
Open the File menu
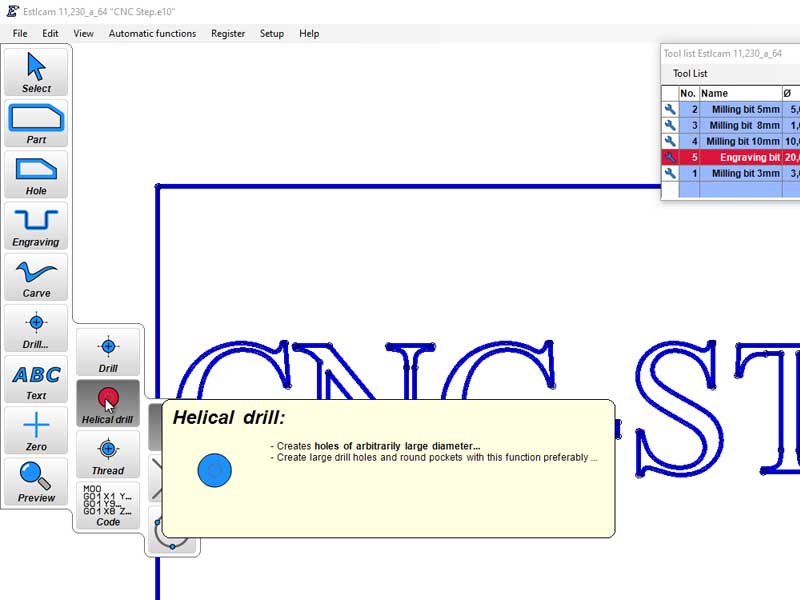(x=20, y=33)
